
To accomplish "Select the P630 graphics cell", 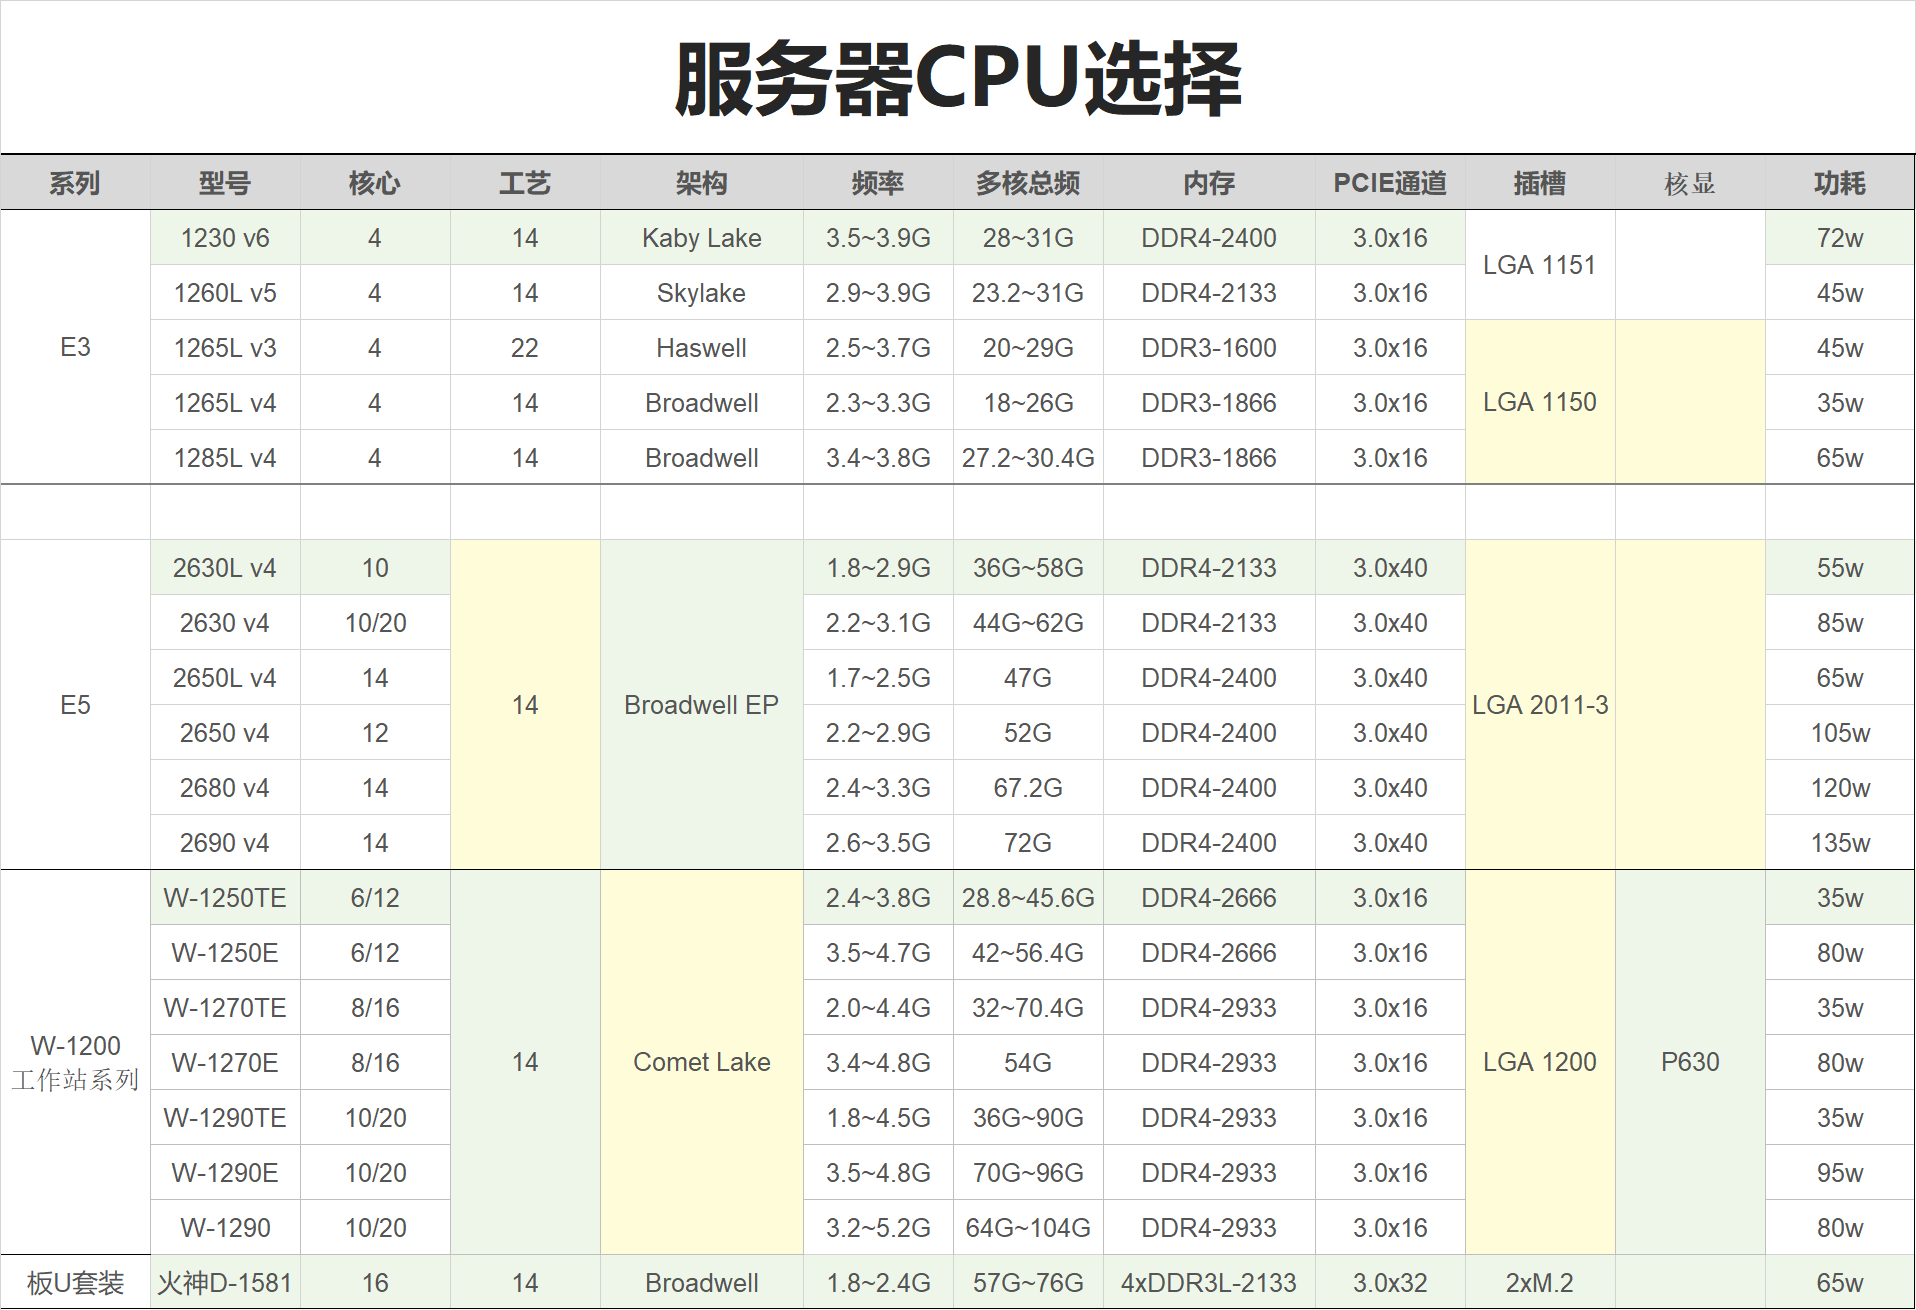I will tap(1690, 1062).
